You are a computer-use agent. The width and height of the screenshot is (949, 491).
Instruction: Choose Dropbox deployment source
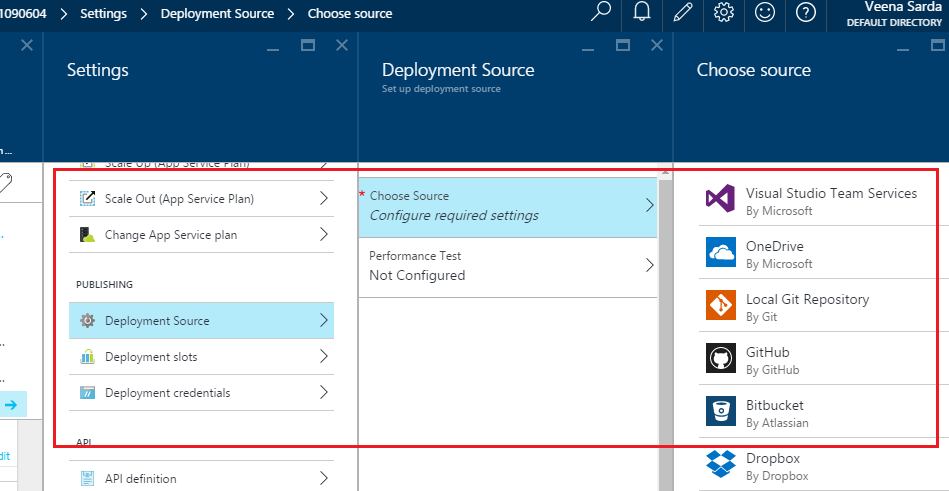tap(774, 466)
